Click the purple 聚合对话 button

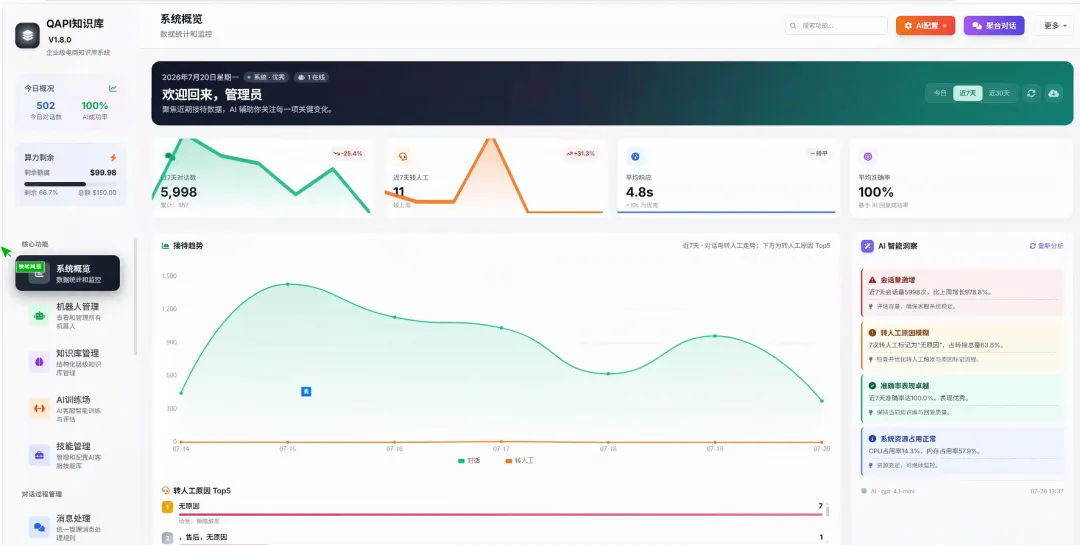994,25
